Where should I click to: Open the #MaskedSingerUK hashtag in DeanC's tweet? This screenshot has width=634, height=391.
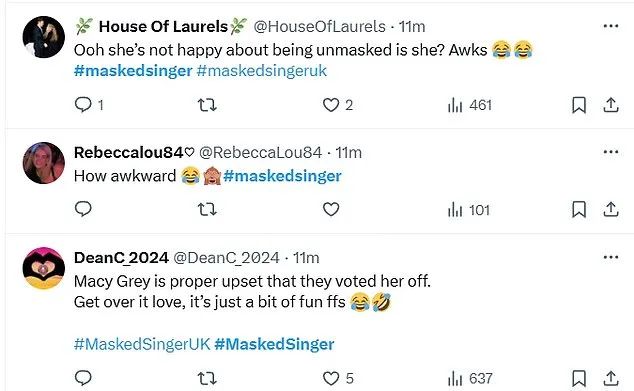point(142,344)
